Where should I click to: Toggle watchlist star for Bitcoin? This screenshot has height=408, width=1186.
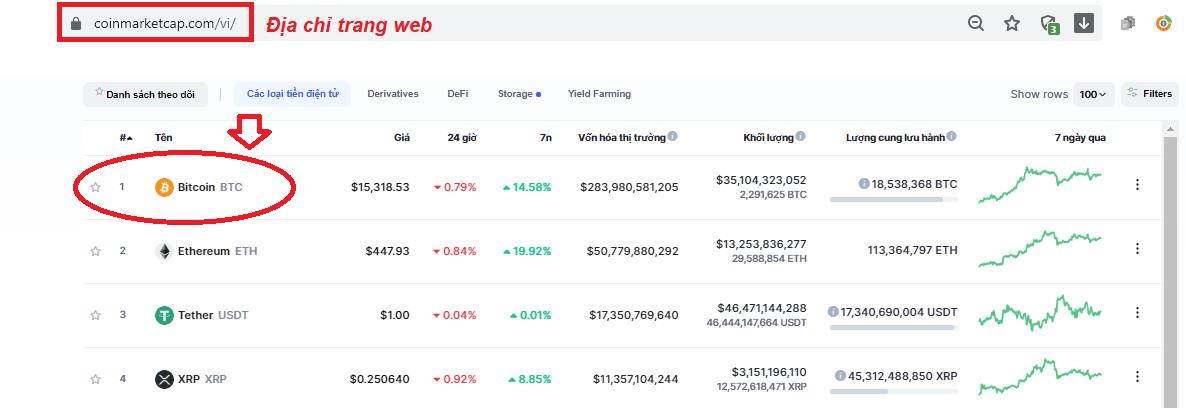pyautogui.click(x=96, y=187)
